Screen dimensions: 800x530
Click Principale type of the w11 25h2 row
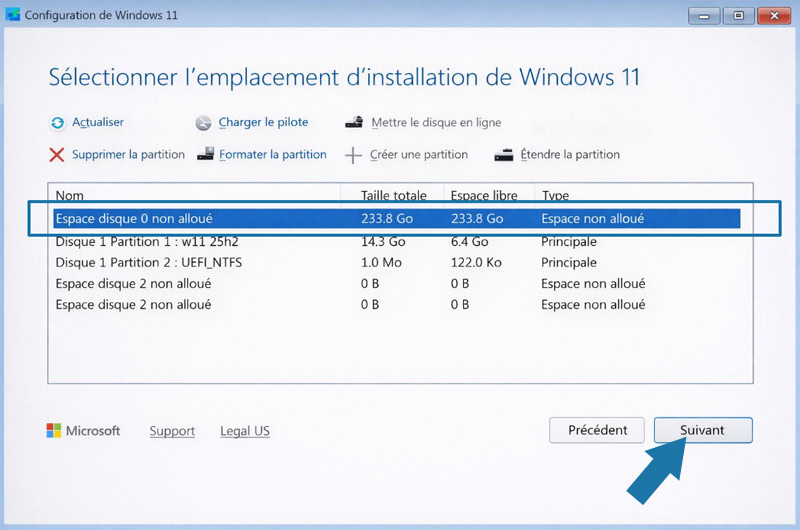pyautogui.click(x=569, y=241)
